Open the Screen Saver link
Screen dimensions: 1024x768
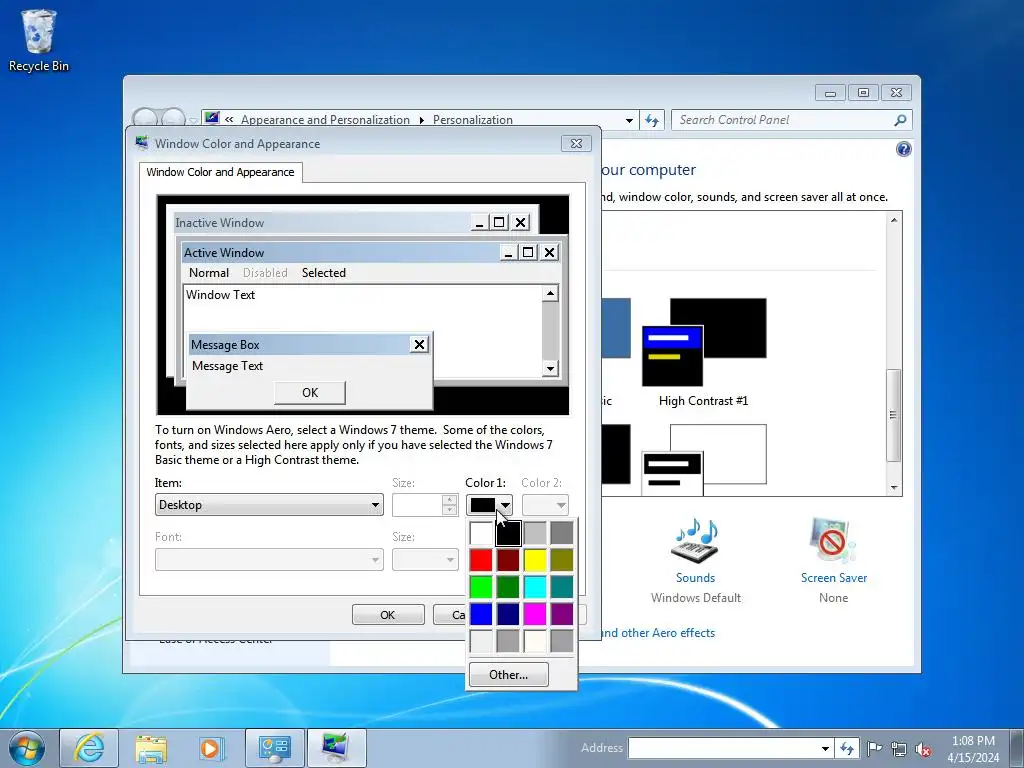point(833,578)
